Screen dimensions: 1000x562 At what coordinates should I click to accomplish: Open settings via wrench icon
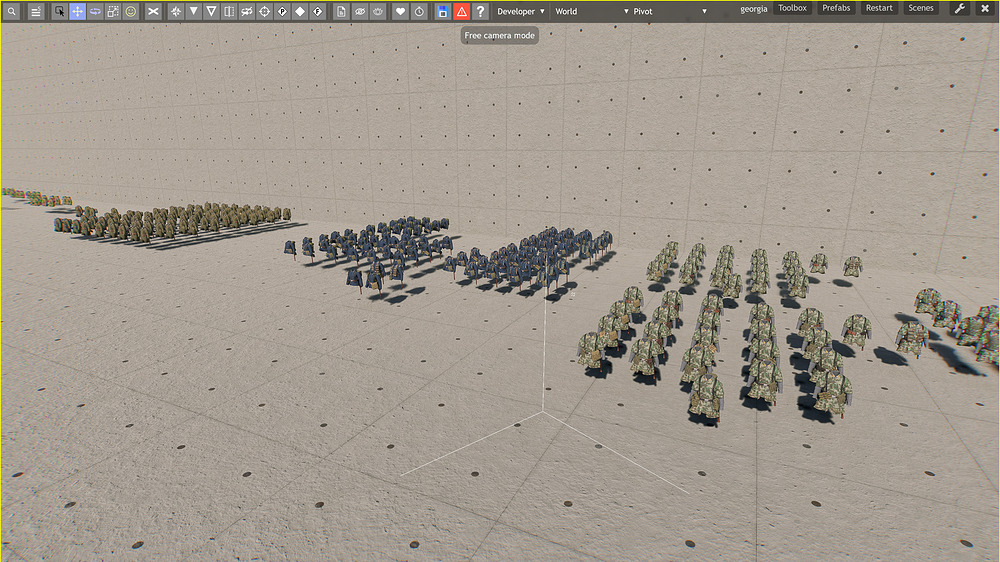pyautogui.click(x=960, y=9)
